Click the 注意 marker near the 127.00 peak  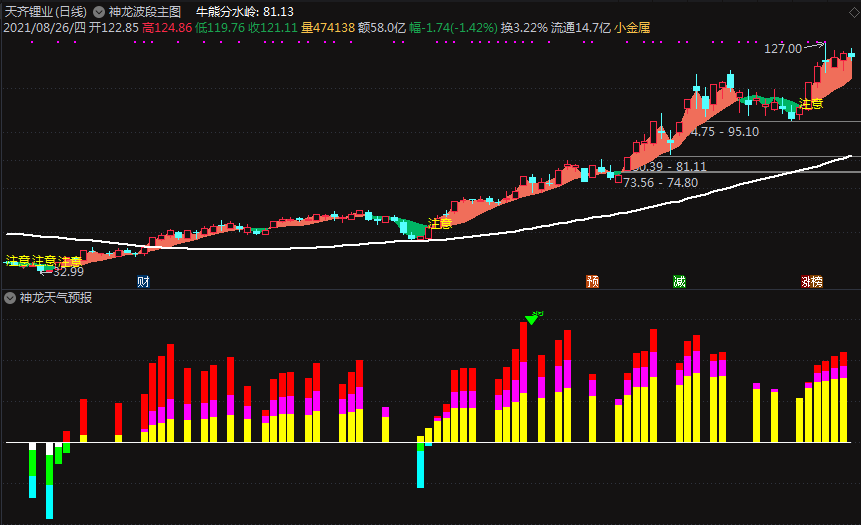click(811, 104)
